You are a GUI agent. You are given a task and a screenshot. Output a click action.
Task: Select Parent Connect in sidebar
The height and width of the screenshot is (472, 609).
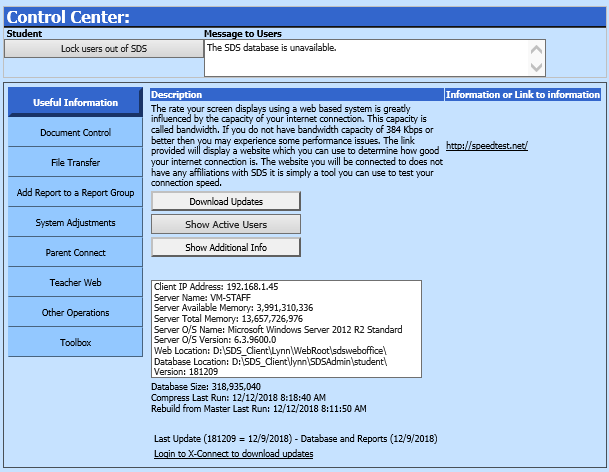pos(75,252)
